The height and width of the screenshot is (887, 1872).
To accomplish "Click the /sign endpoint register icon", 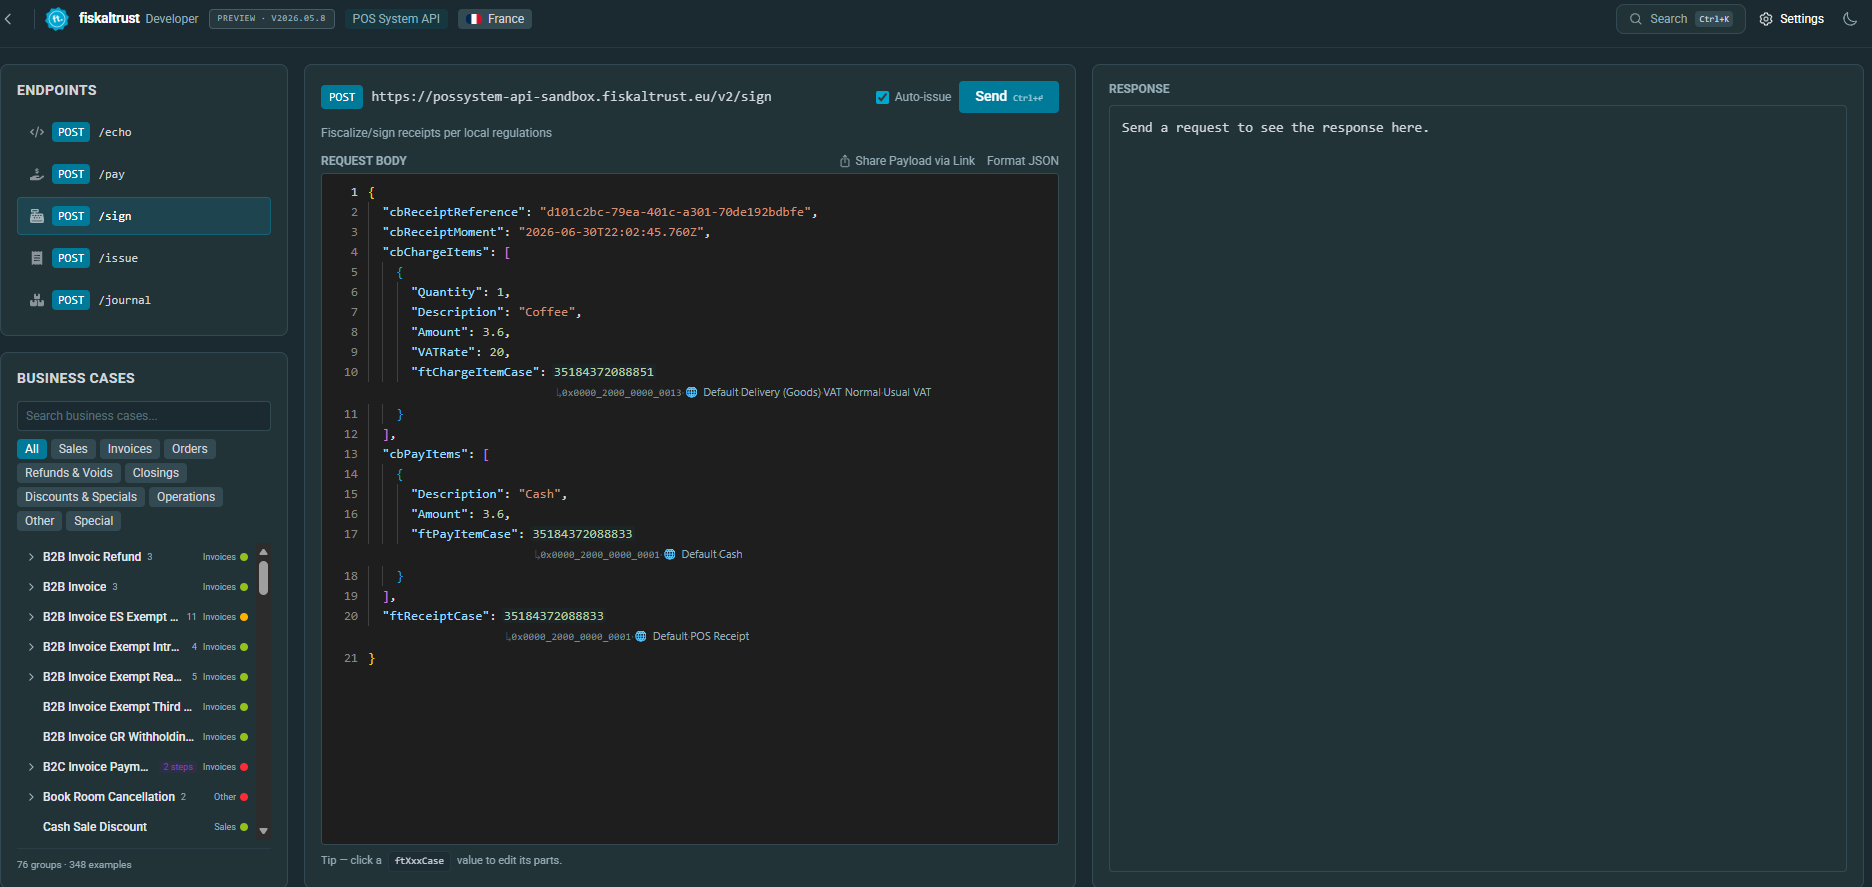I will [37, 216].
